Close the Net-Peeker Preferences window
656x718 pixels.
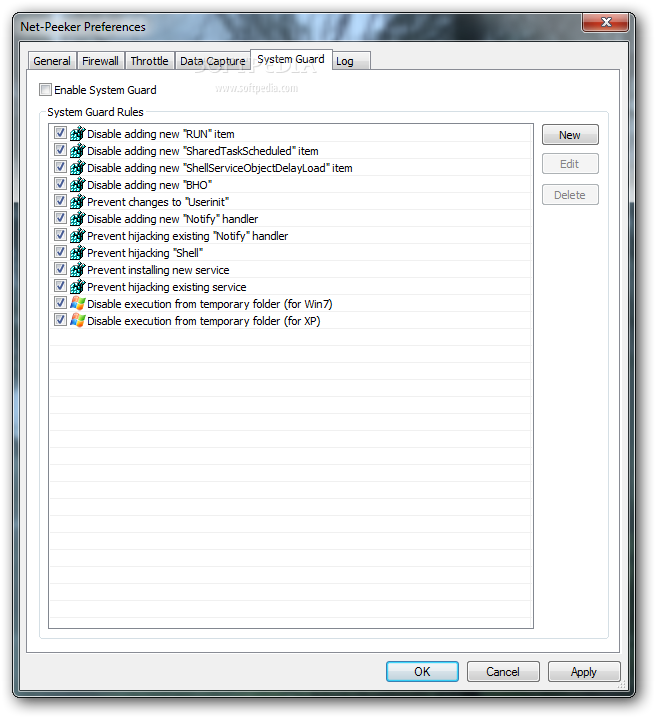[606, 22]
